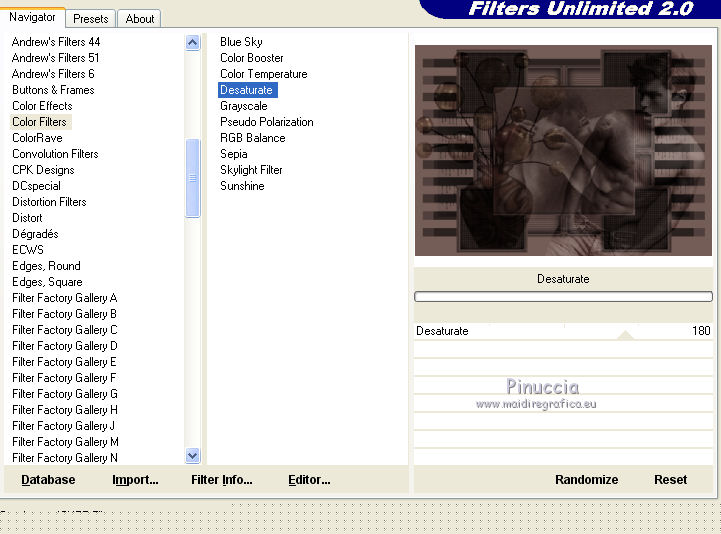Click the Database button
The image size is (721, 534).
(48, 480)
